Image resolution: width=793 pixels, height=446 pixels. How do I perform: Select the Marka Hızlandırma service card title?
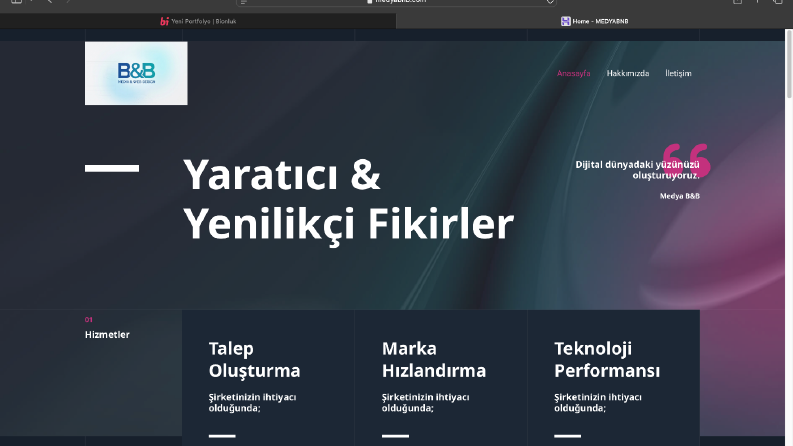[x=433, y=360]
